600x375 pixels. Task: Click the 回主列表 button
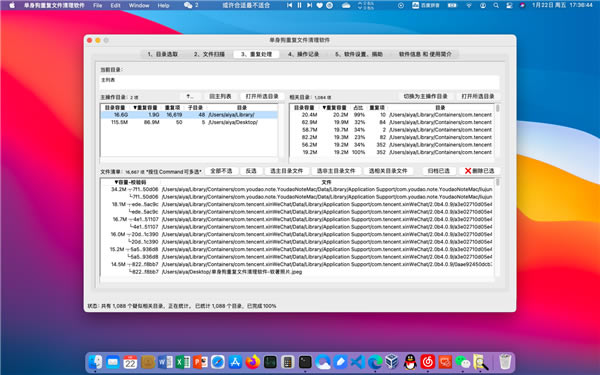[220, 96]
